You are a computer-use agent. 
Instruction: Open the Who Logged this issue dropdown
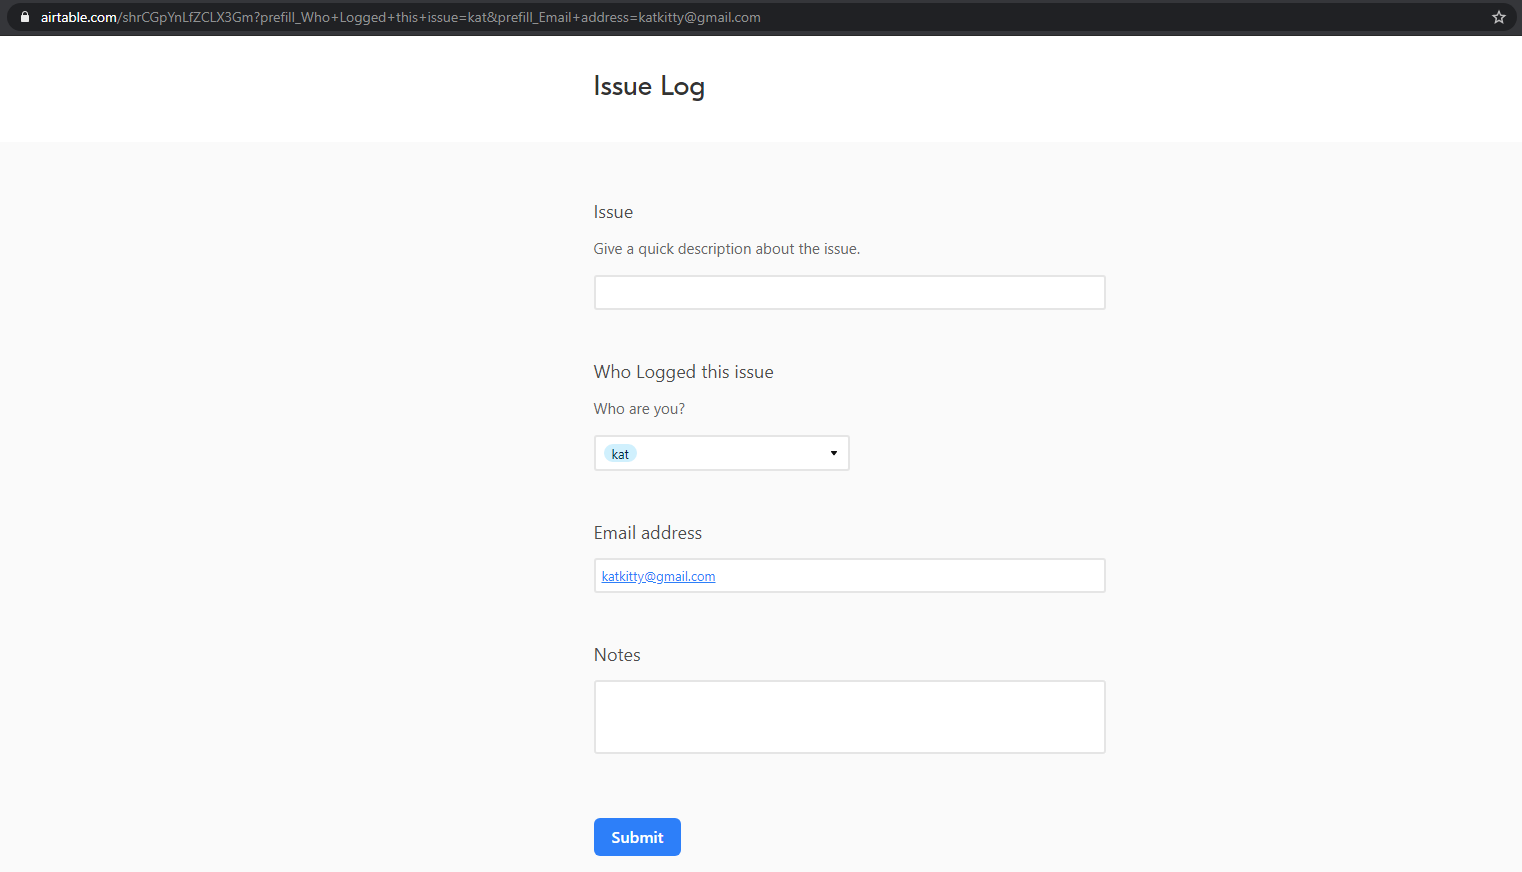point(721,453)
